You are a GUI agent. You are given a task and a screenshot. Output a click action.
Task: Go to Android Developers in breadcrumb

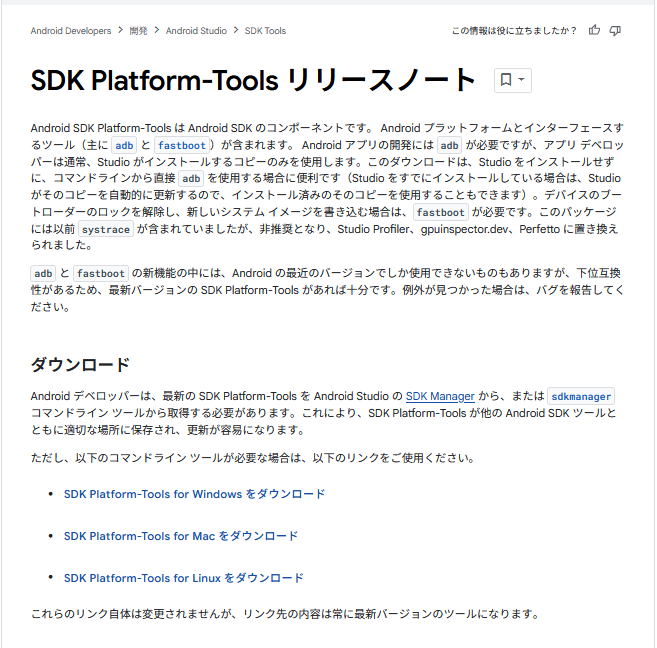(x=71, y=31)
